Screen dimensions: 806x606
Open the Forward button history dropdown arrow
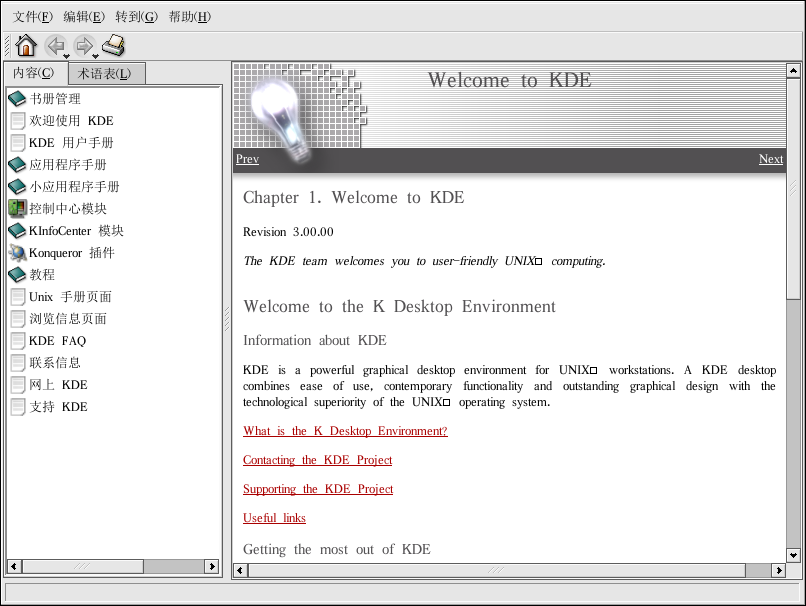[96, 56]
